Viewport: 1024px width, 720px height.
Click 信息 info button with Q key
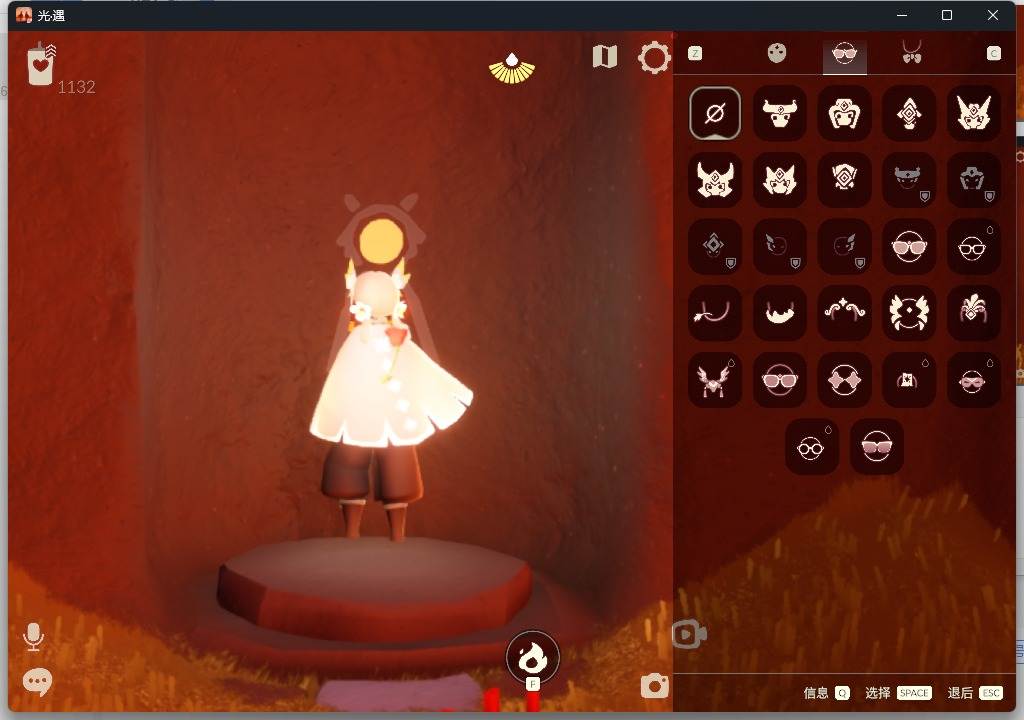[826, 693]
